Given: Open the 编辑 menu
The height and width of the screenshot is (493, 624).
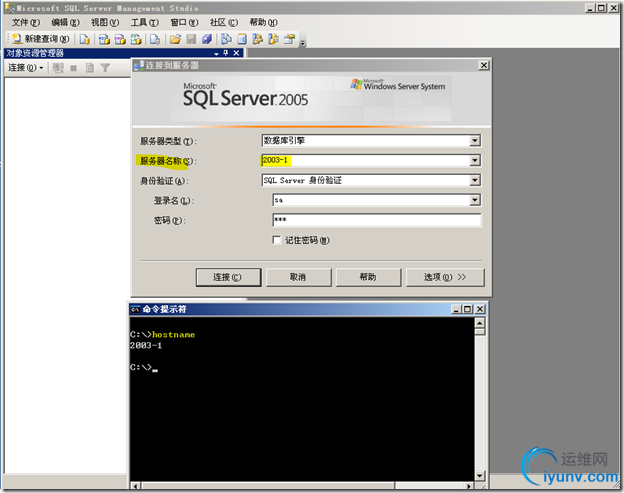Looking at the screenshot, I should [66, 22].
